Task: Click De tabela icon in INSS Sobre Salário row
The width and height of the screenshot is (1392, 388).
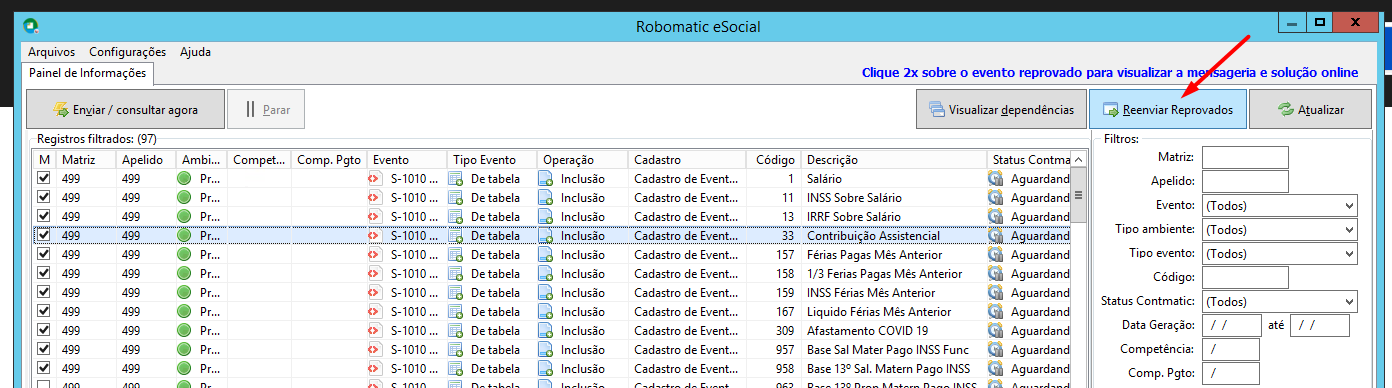Action: point(456,197)
